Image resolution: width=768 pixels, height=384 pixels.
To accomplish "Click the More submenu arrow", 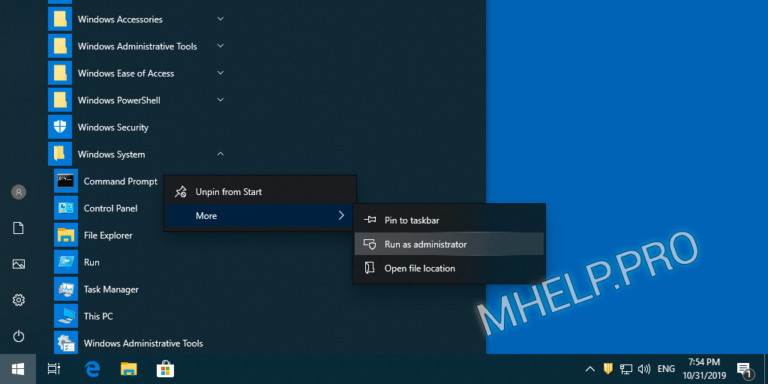I will coord(341,216).
